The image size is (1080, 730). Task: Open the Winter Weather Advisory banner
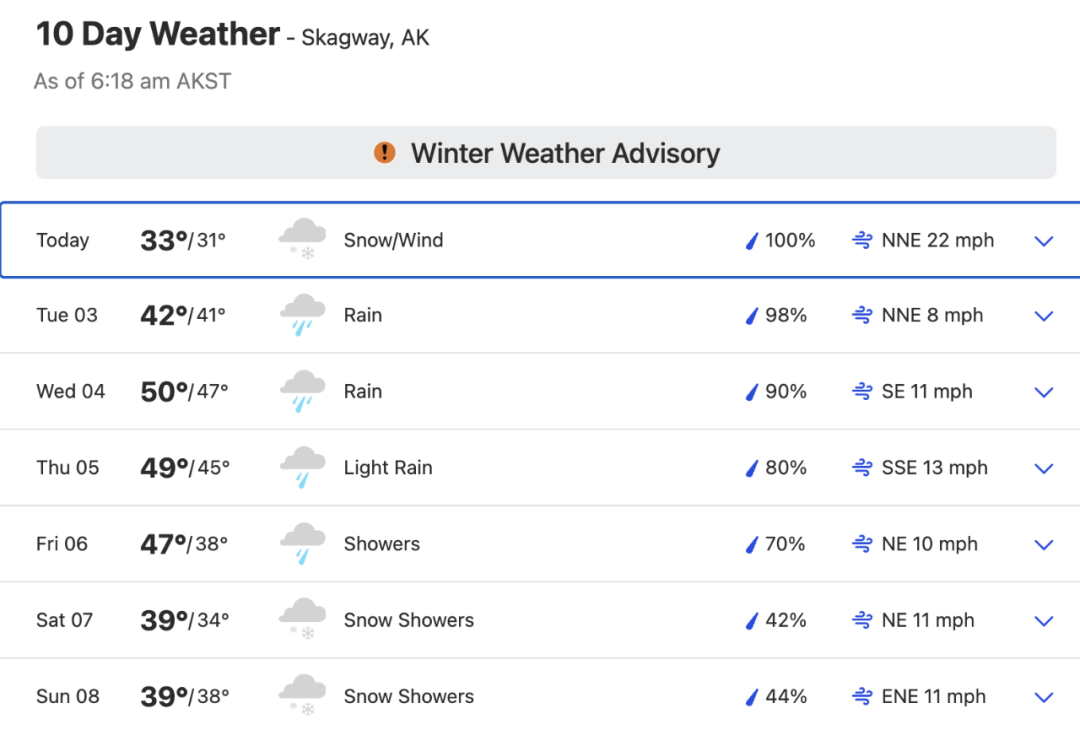tap(546, 152)
